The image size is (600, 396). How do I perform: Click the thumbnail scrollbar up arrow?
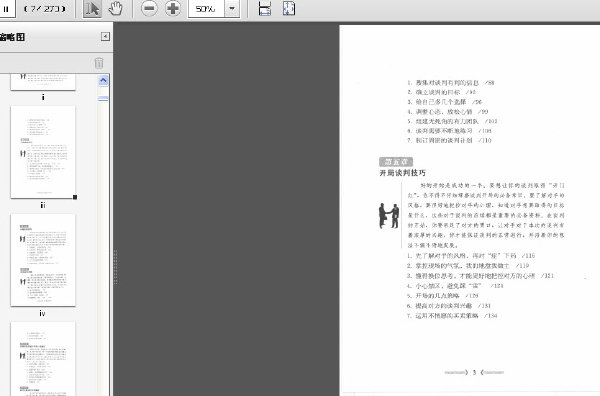103,80
